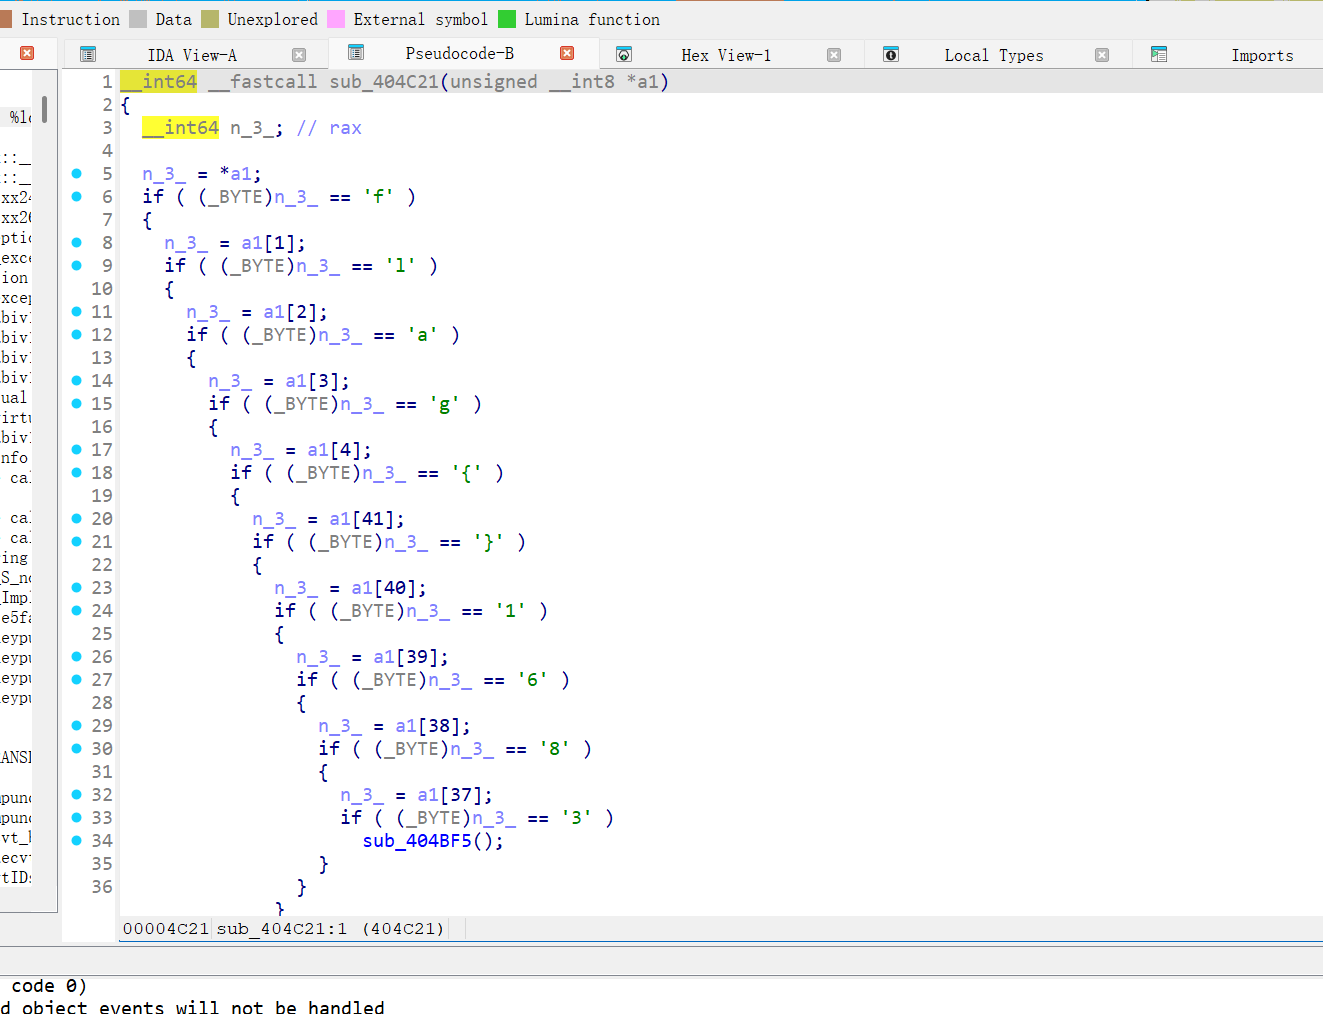Toggle breakpoint dot on line 6
The image size is (1323, 1014).
(77, 197)
